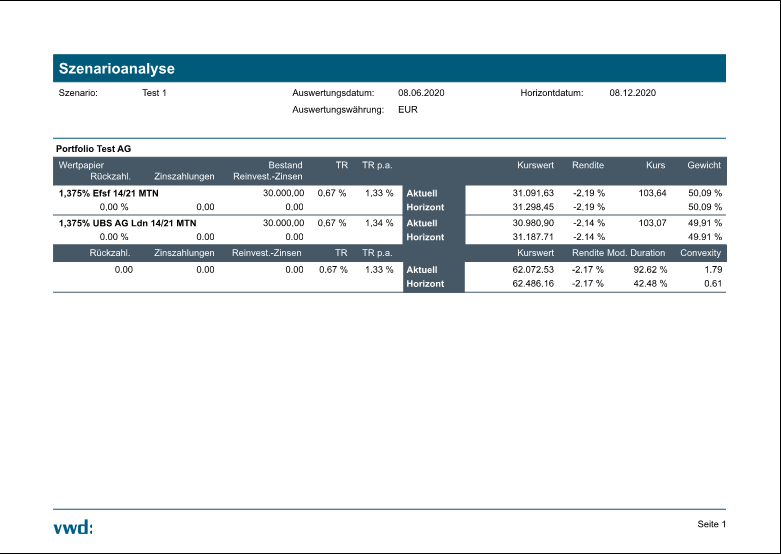Click the Gewicht column header
The height and width of the screenshot is (554, 781).
point(704,164)
